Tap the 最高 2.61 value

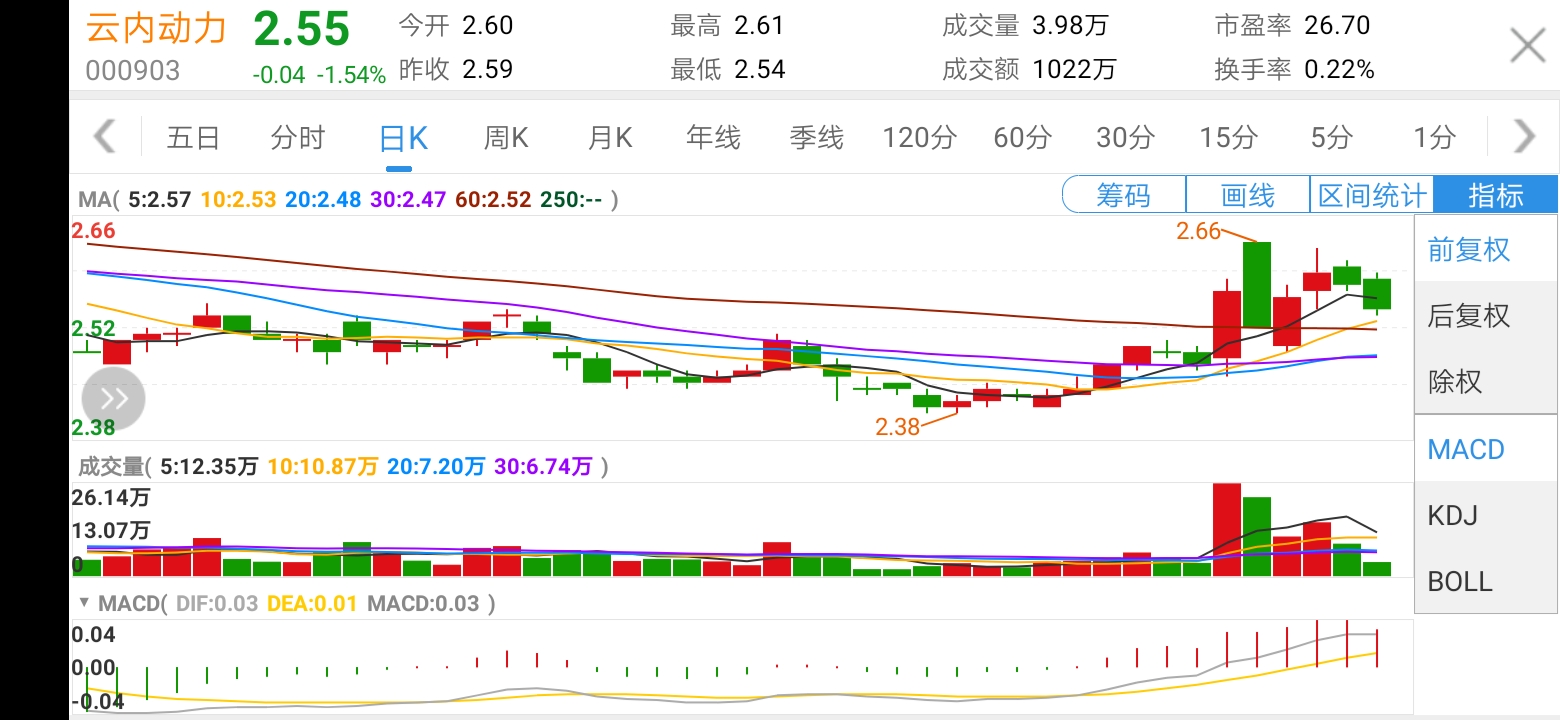tap(759, 25)
